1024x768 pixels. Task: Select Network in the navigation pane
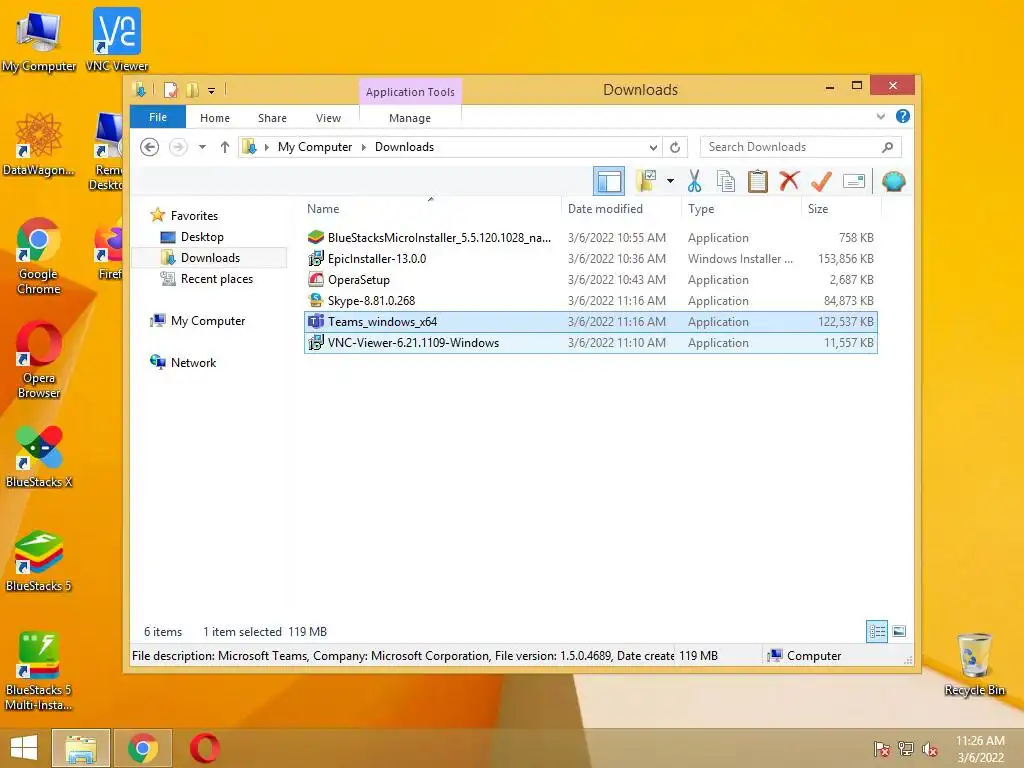[193, 362]
